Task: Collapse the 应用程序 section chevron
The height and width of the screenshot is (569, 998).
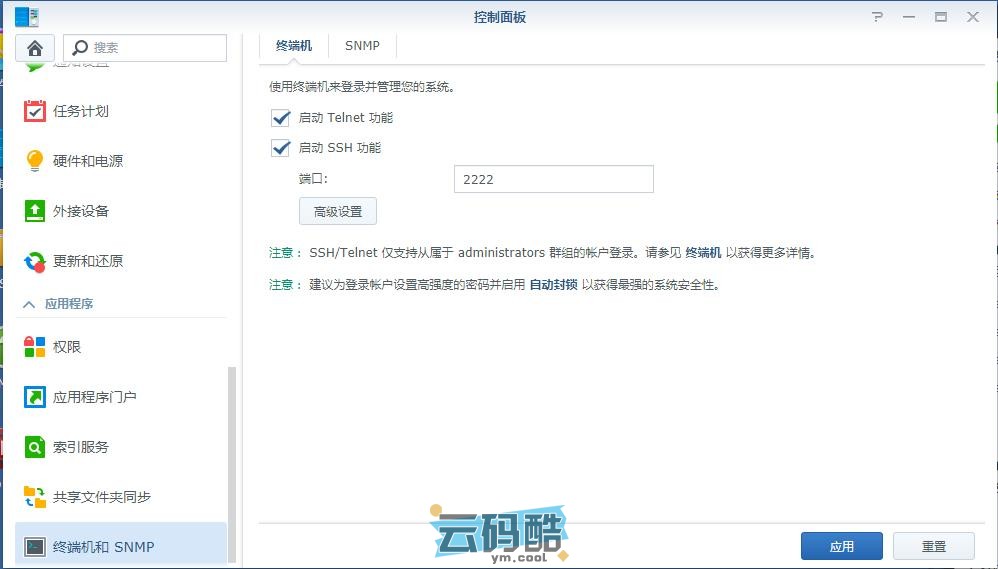Action: click(x=29, y=304)
